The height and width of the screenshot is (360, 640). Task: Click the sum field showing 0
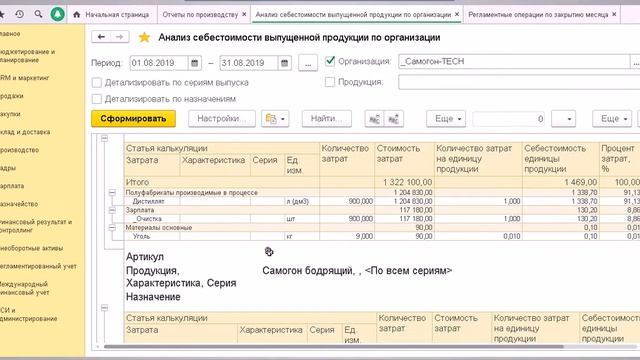coord(508,119)
